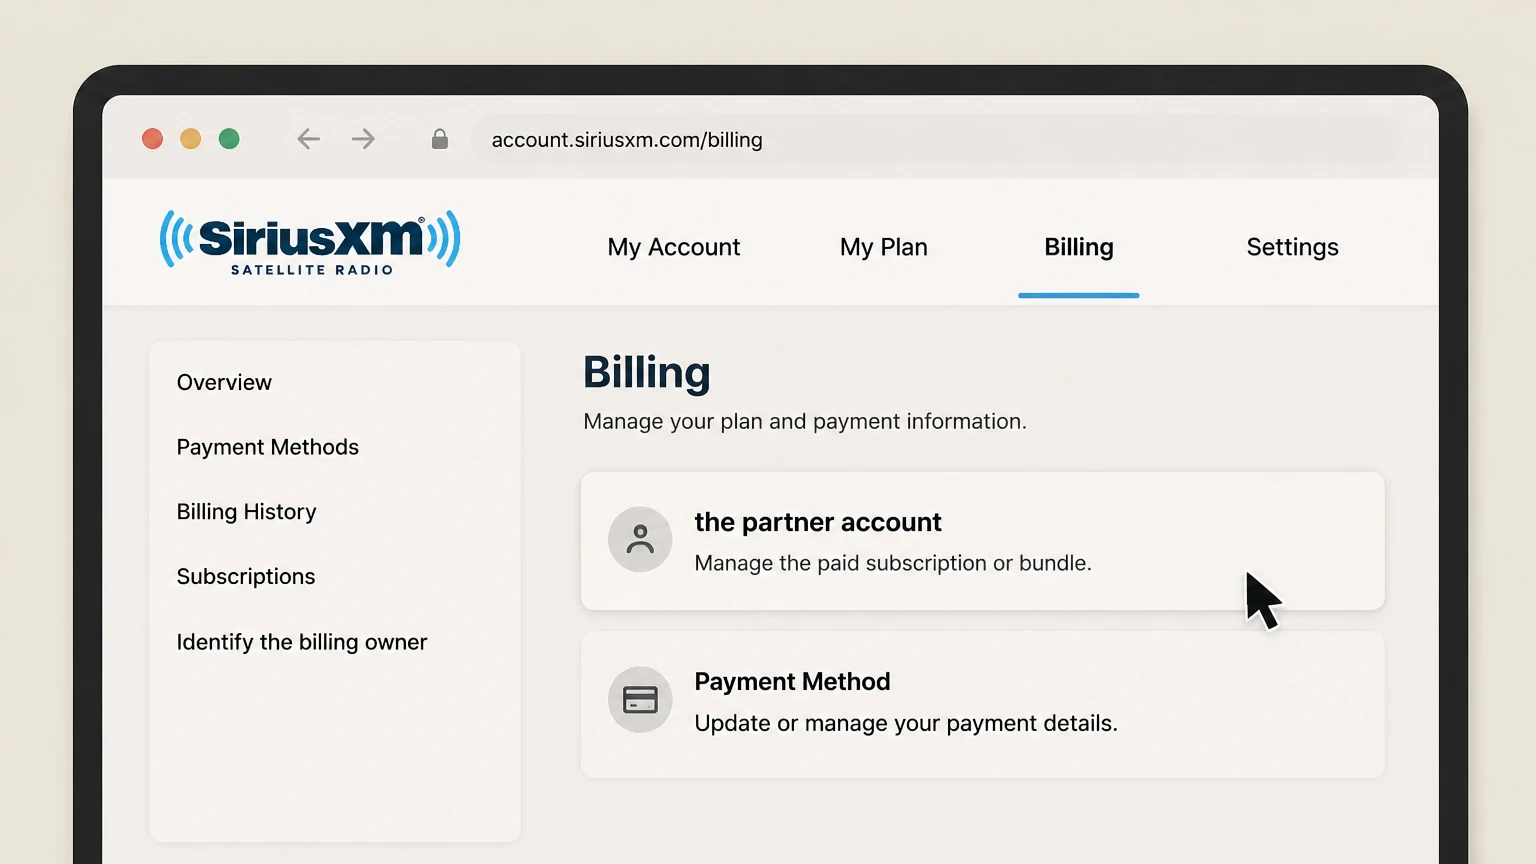
Task: Click the SiriusXM Satellite Radio logo
Action: (x=310, y=242)
